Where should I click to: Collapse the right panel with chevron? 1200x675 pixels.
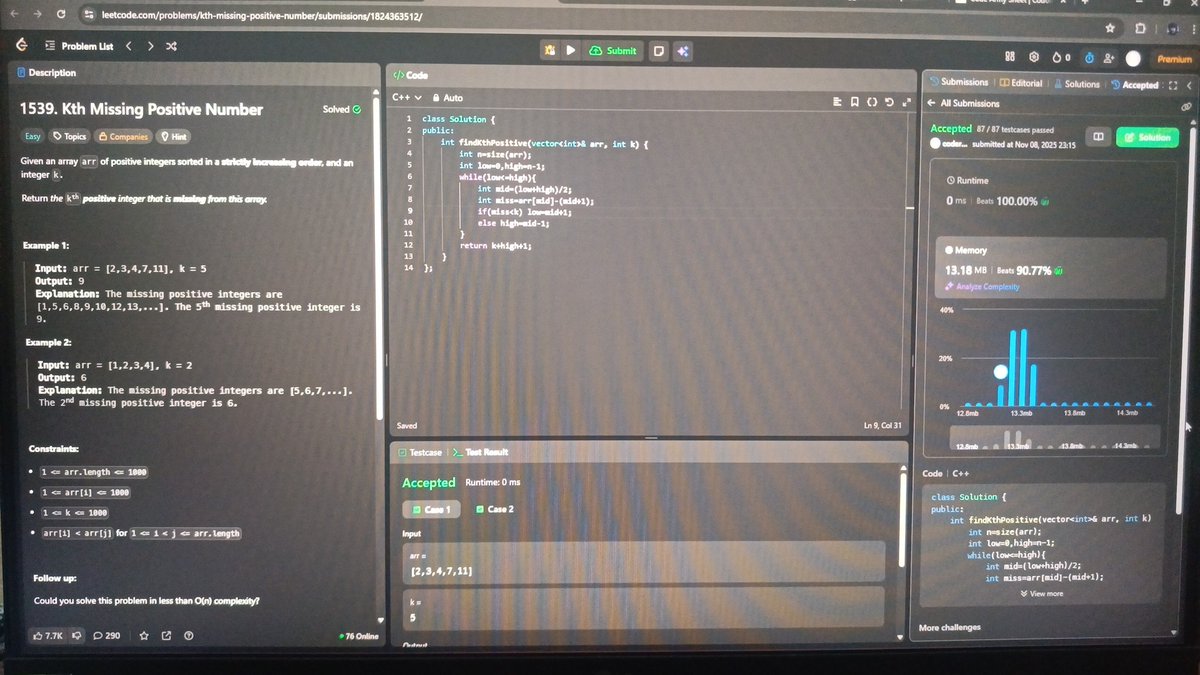tap(1190, 86)
